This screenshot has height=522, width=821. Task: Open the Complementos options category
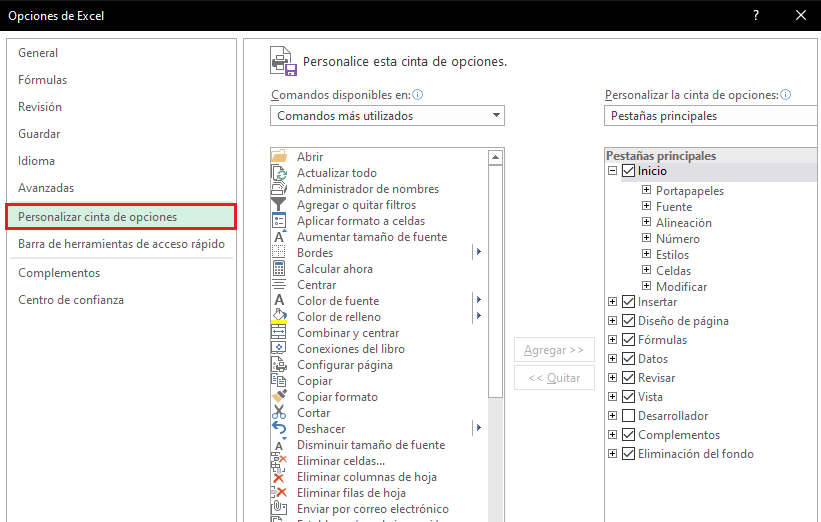59,273
